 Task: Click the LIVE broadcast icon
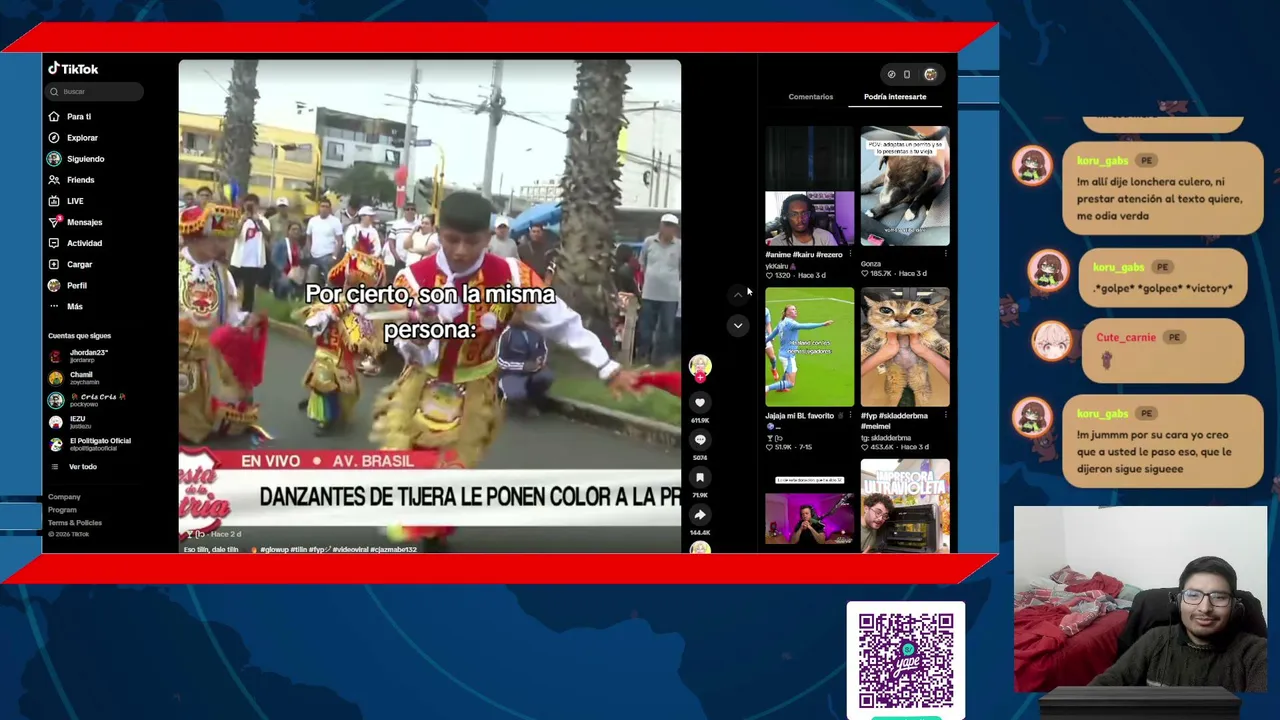(x=54, y=201)
